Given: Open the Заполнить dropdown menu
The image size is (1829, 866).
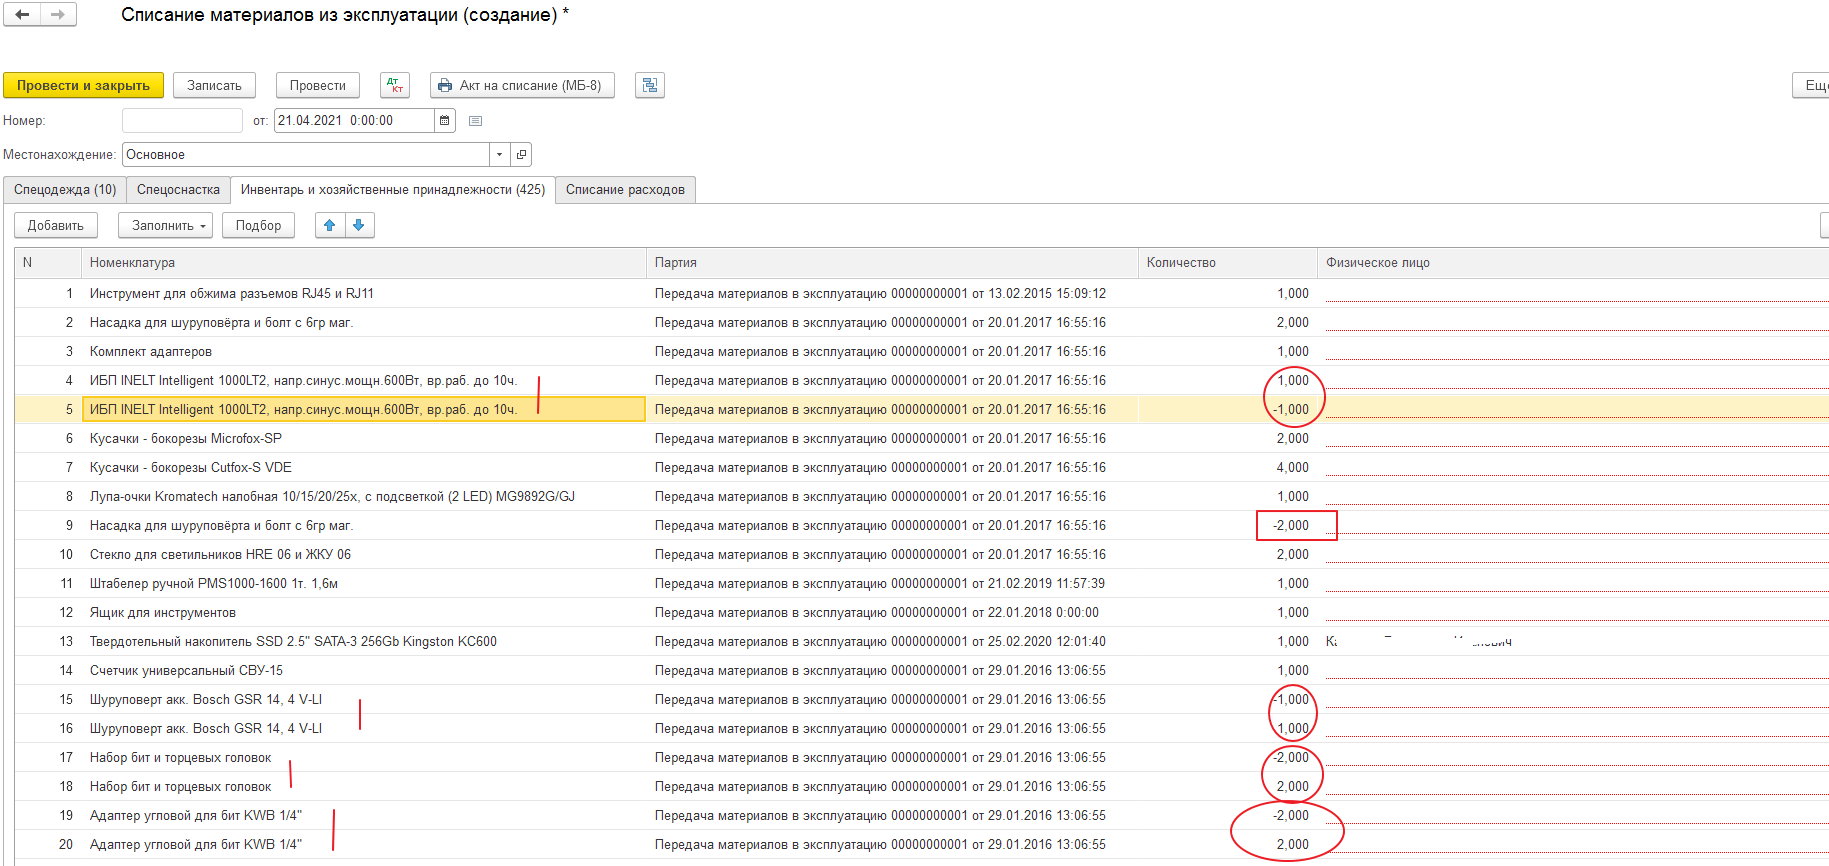Looking at the screenshot, I should pyautogui.click(x=166, y=225).
